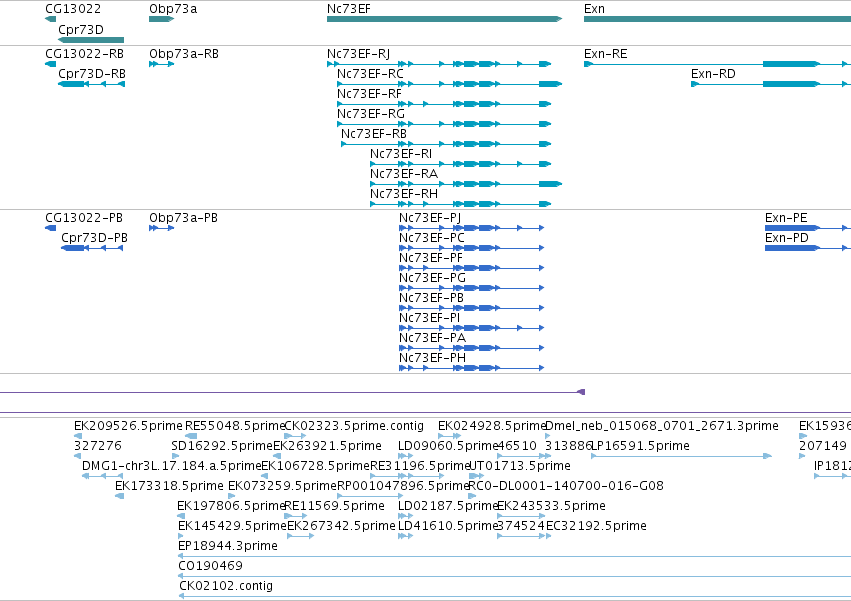This screenshot has height=601, width=851.
Task: Click protein Nc73EF-PI
Action: 472,328
